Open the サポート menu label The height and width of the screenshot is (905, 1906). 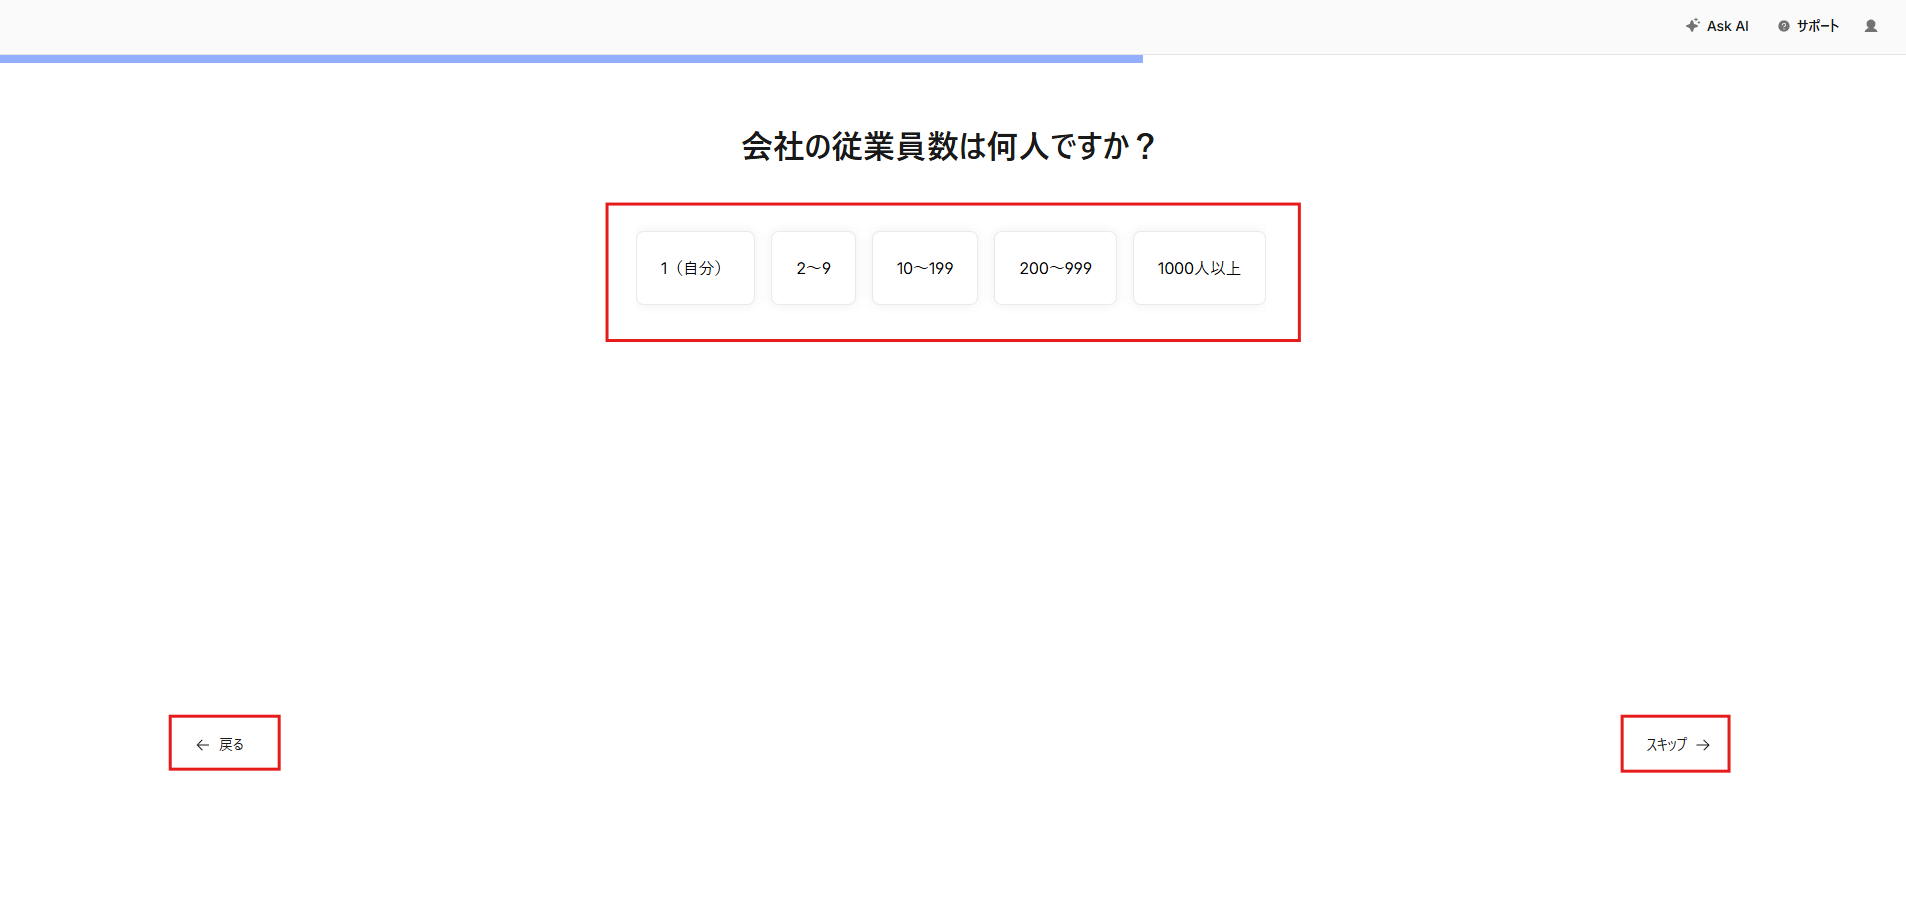1817,26
